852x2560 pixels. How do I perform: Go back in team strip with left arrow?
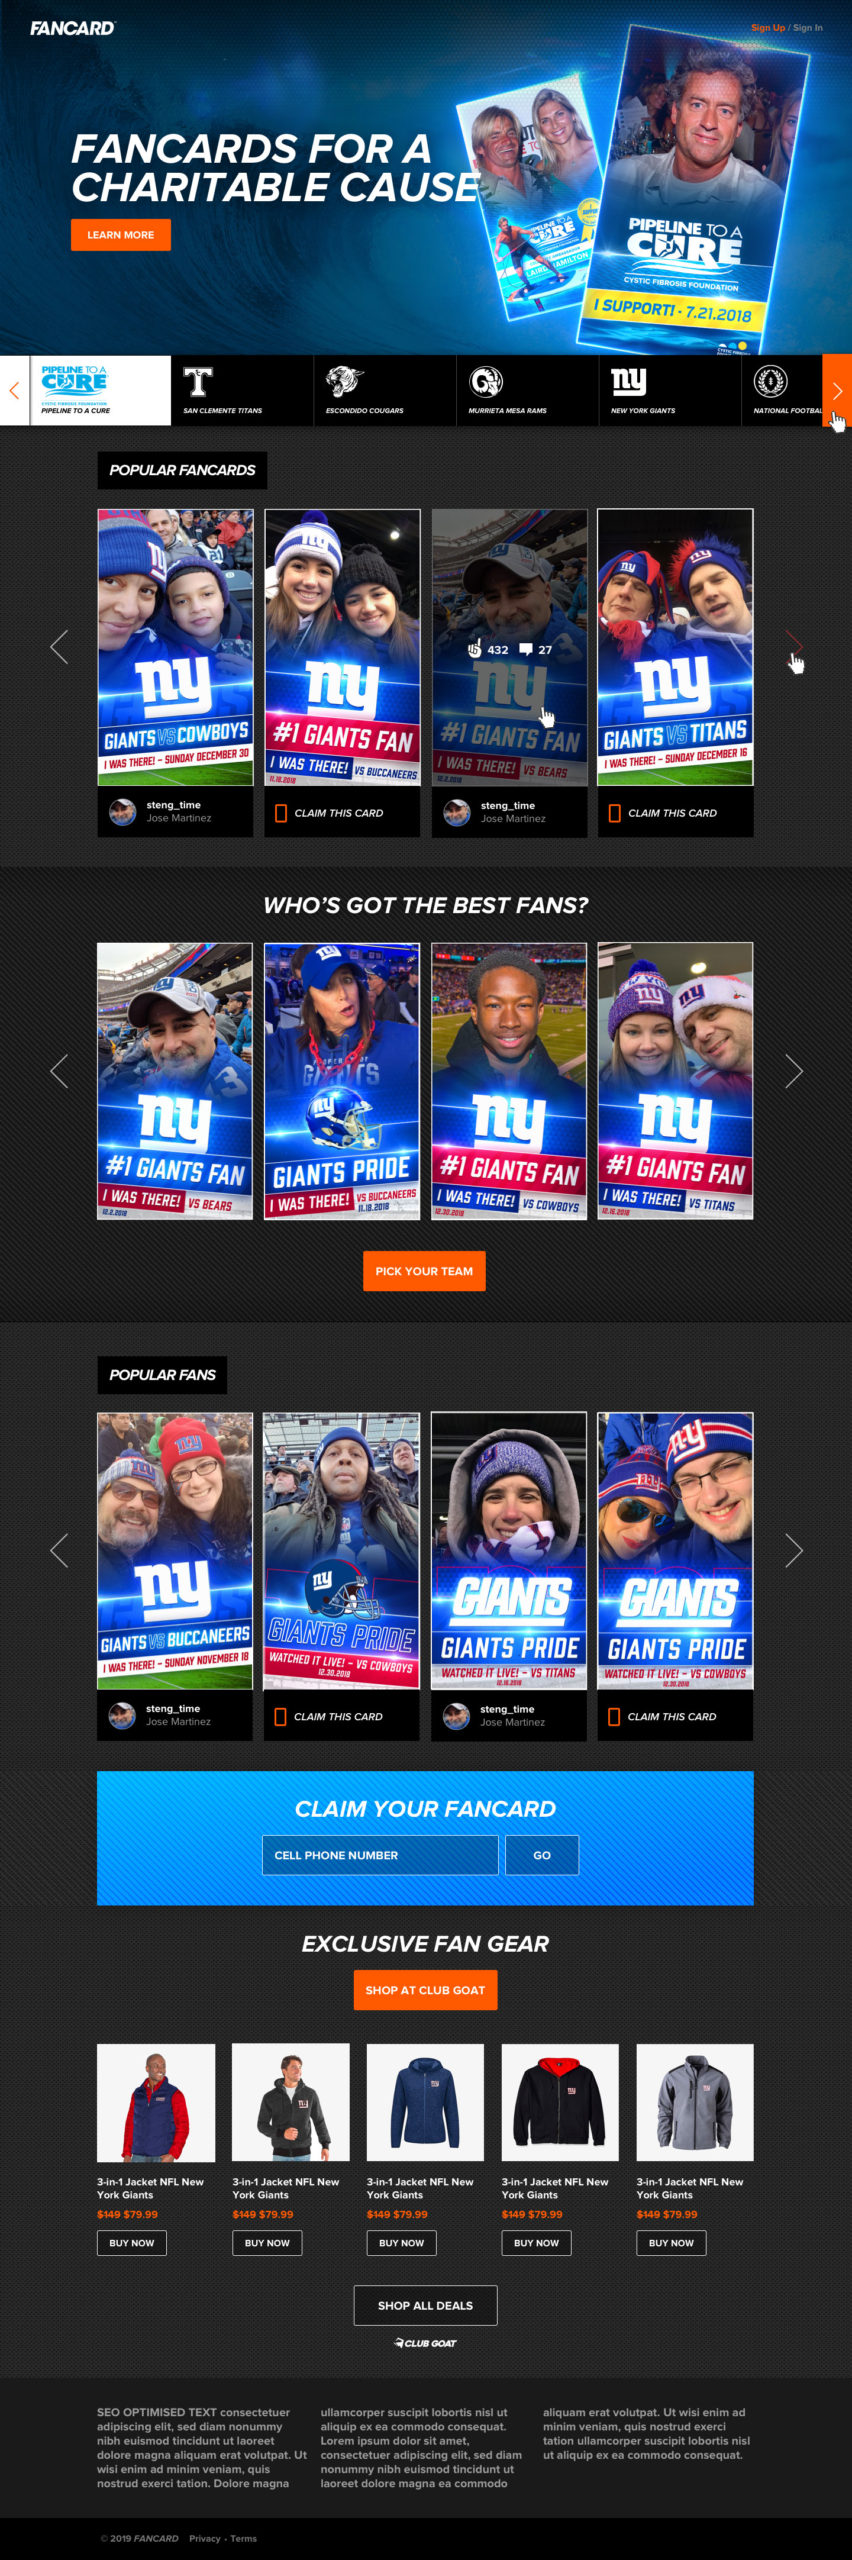(x=14, y=391)
